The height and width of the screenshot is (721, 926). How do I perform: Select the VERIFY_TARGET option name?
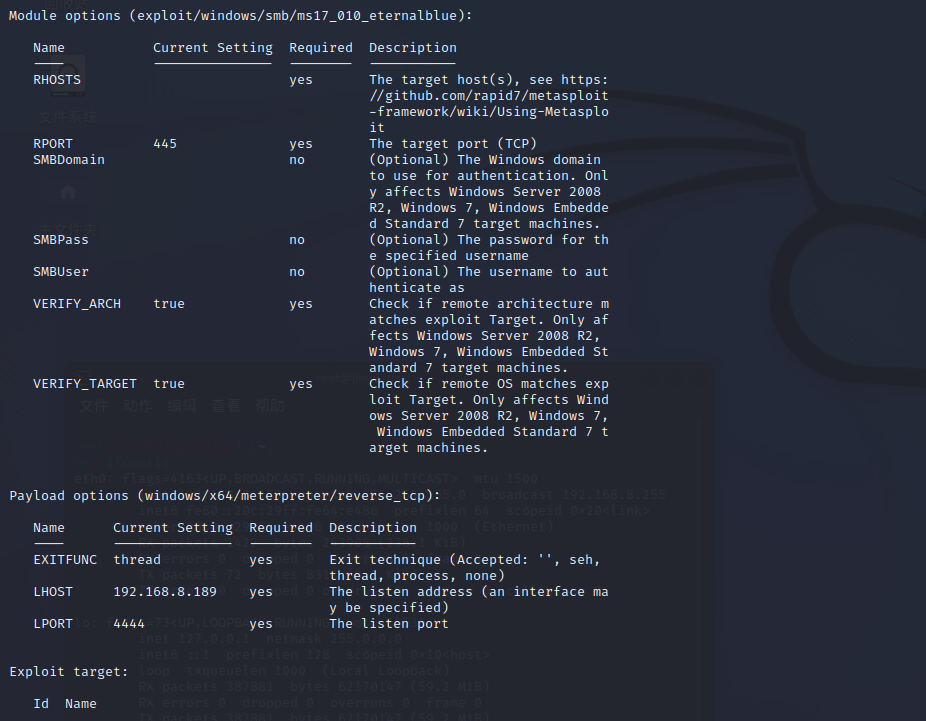pos(85,384)
